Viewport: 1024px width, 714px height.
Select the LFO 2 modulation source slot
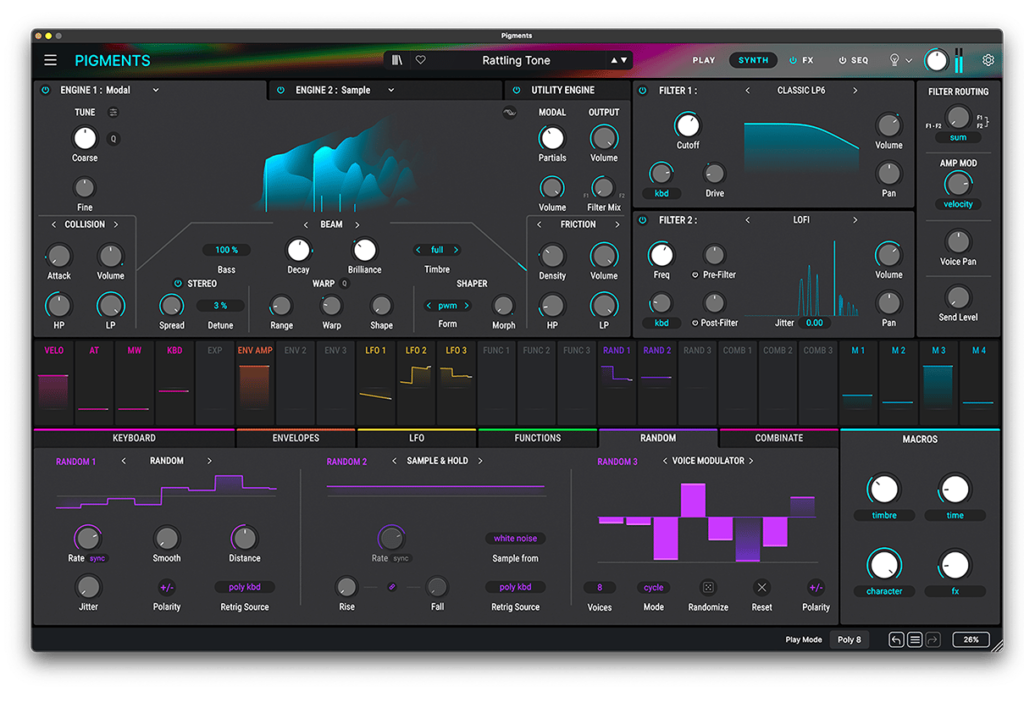click(x=416, y=383)
